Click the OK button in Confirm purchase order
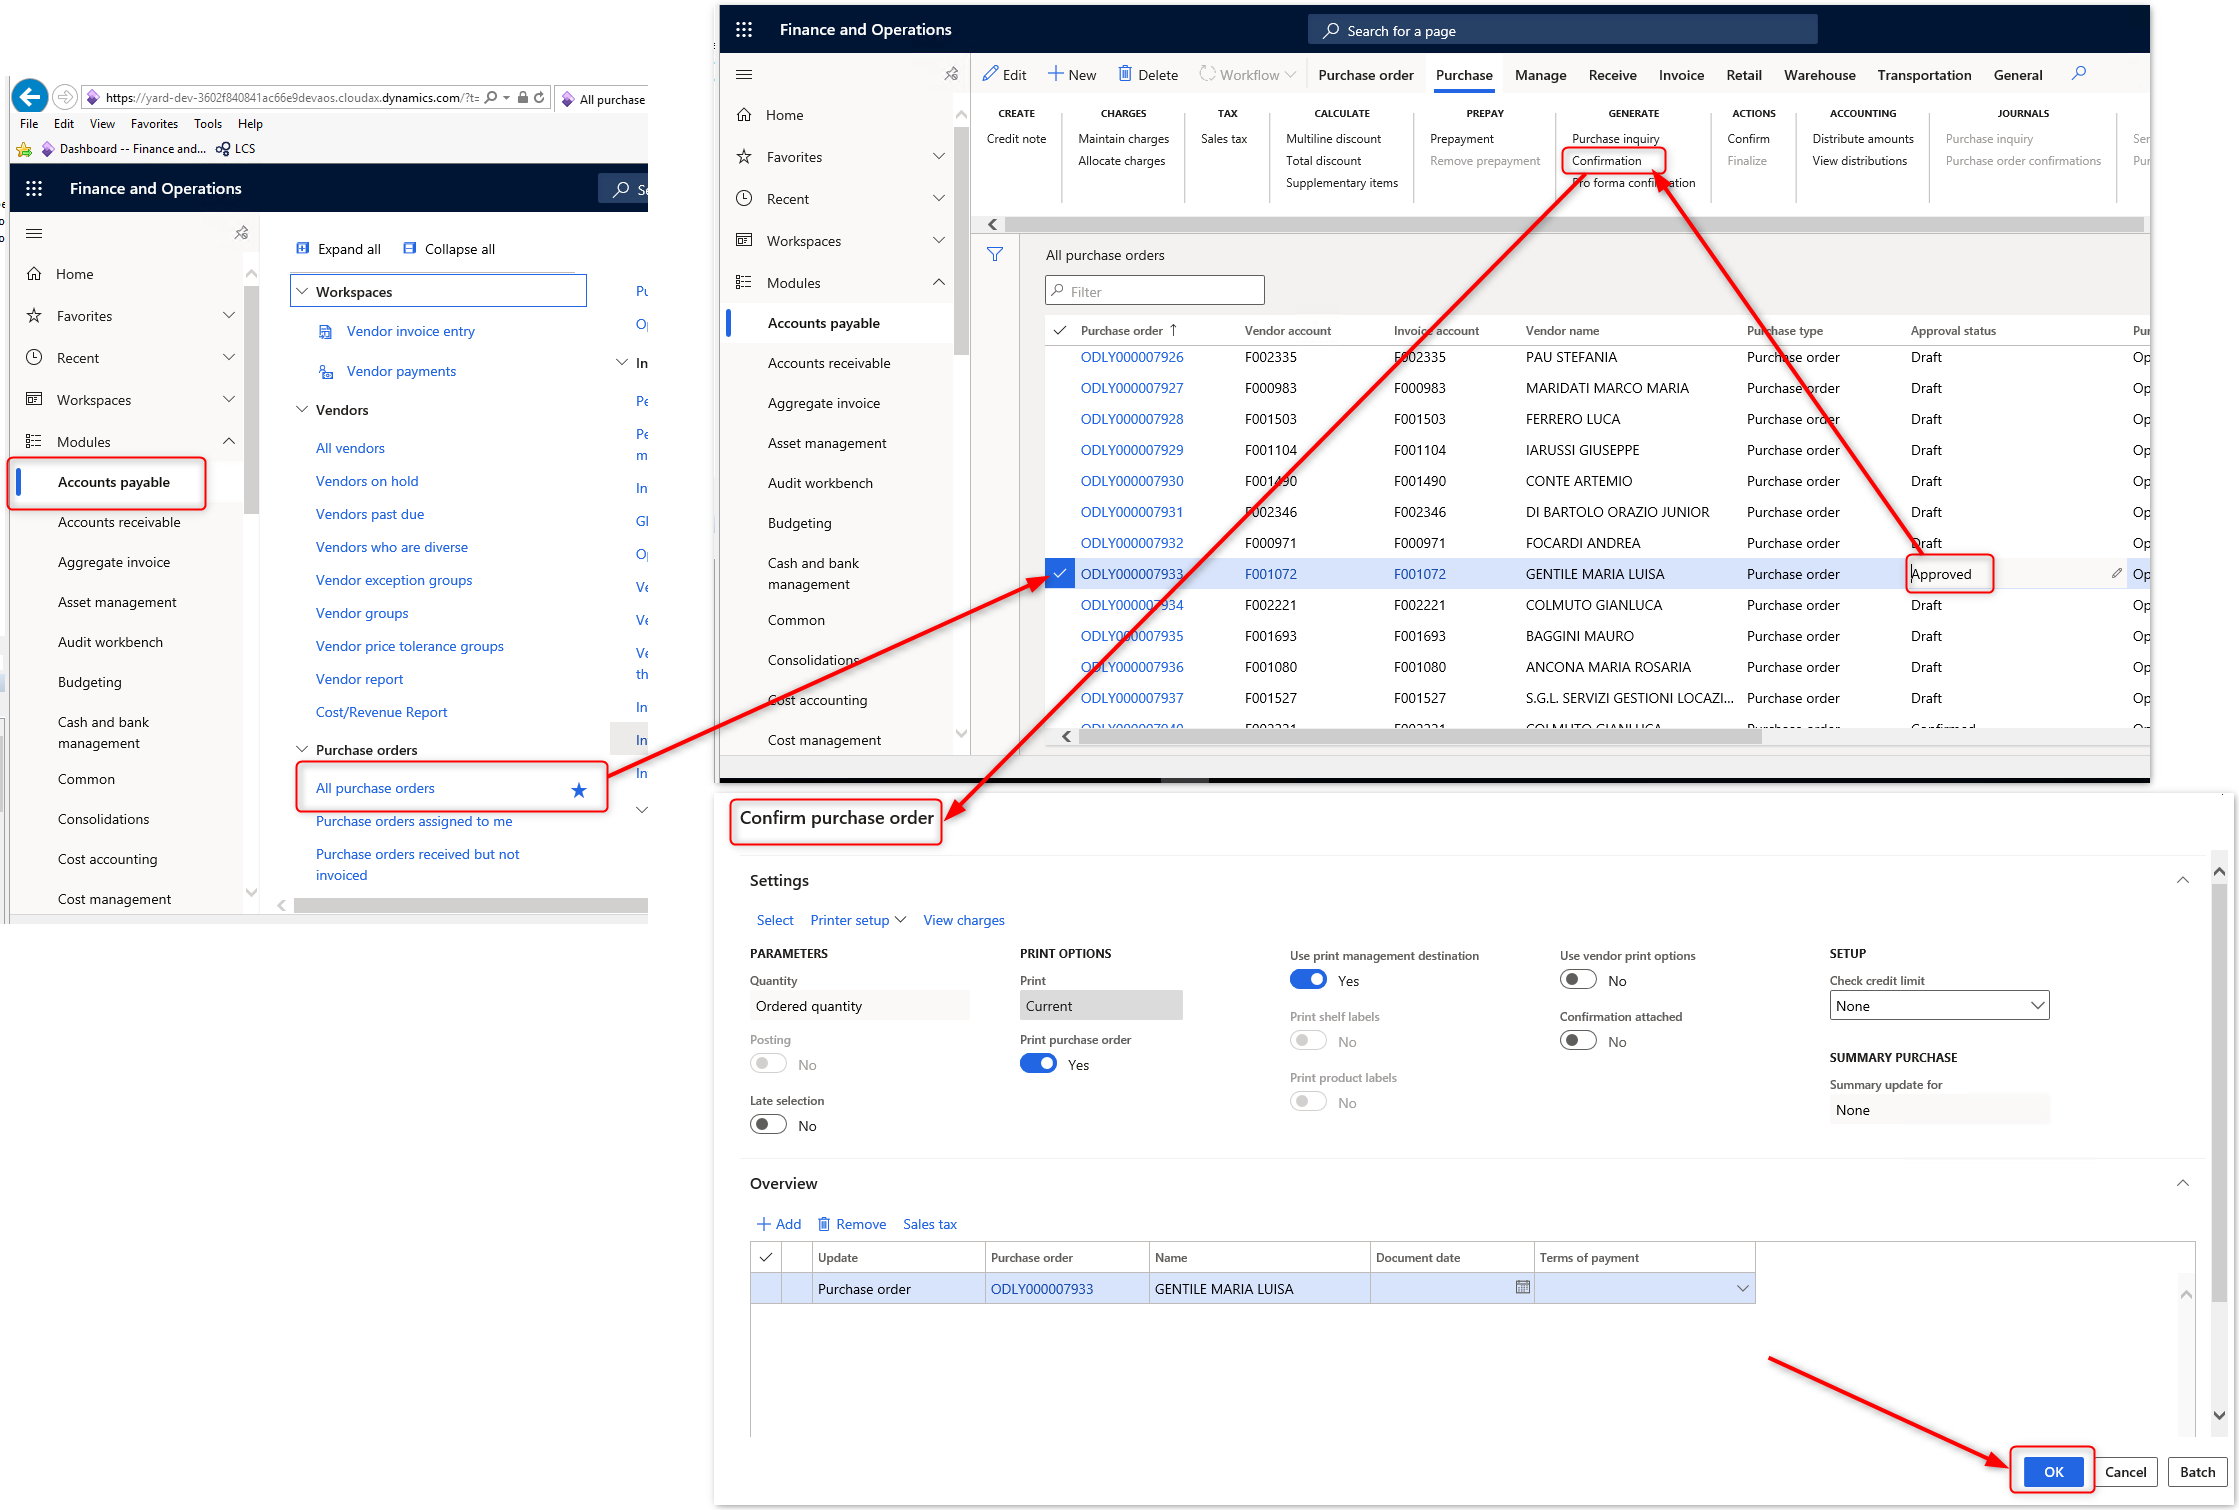 tap(2052, 1471)
